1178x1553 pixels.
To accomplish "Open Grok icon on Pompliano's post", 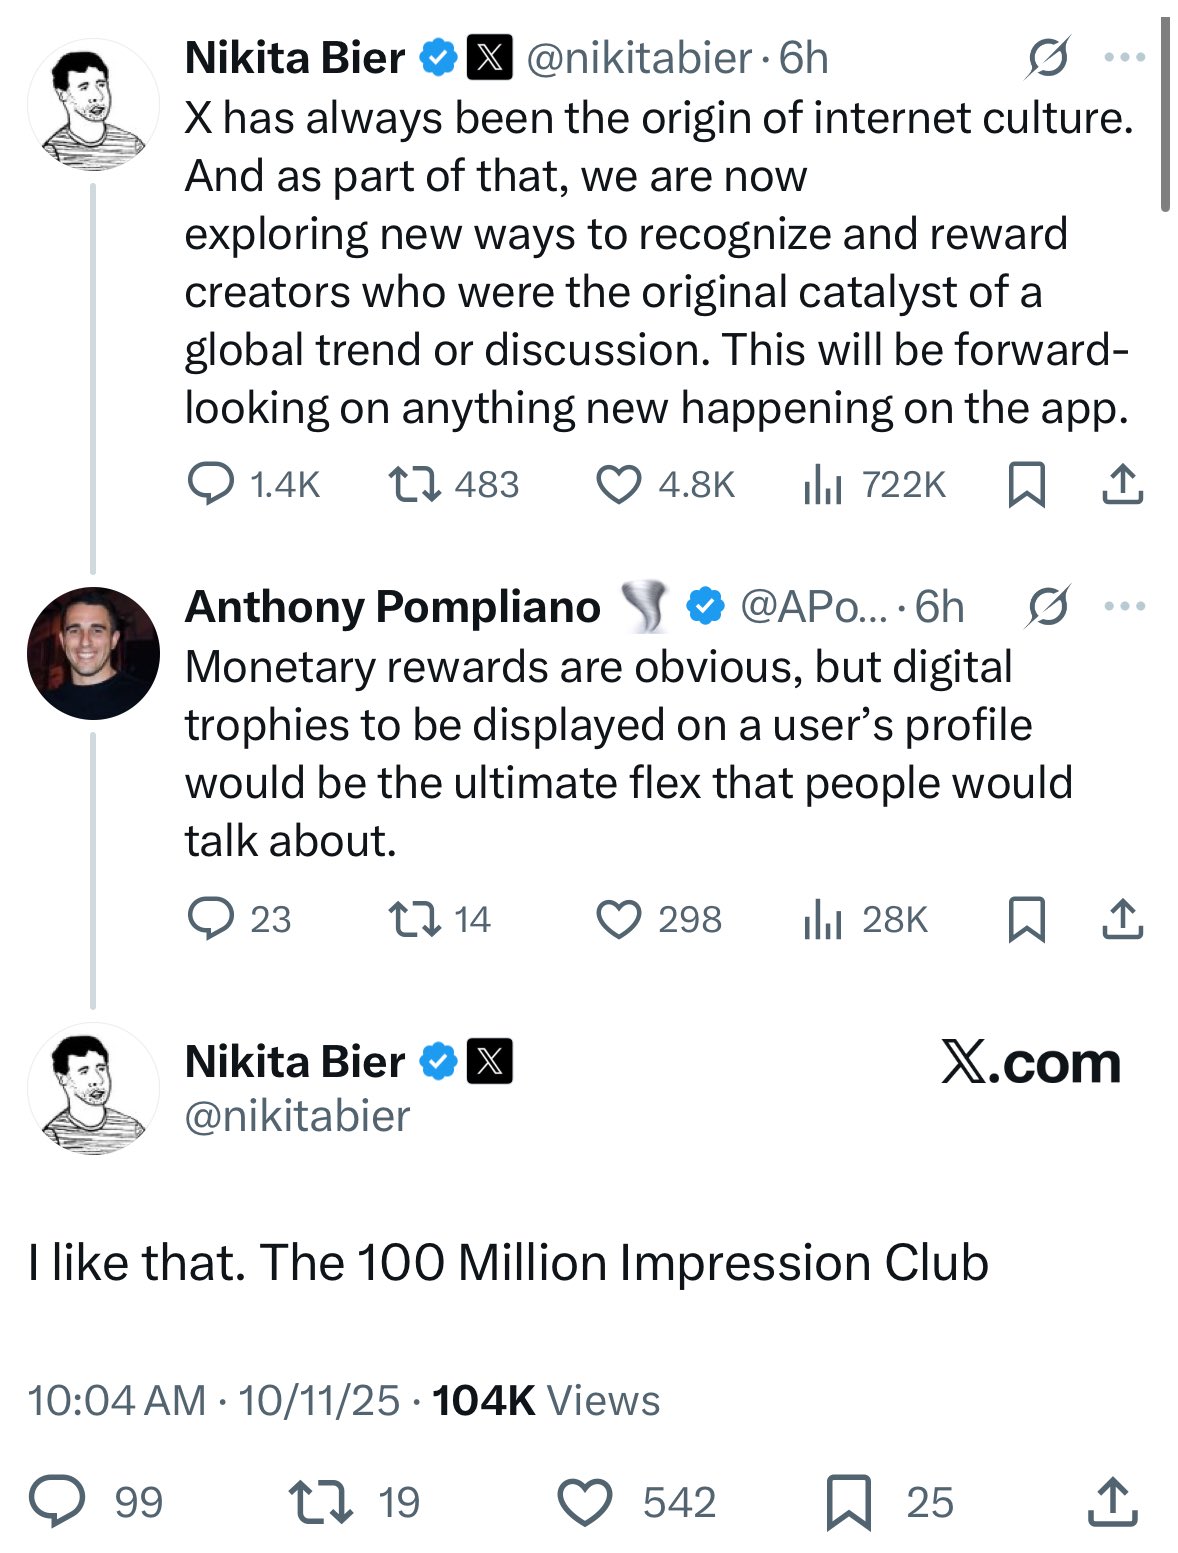I will [1047, 606].
